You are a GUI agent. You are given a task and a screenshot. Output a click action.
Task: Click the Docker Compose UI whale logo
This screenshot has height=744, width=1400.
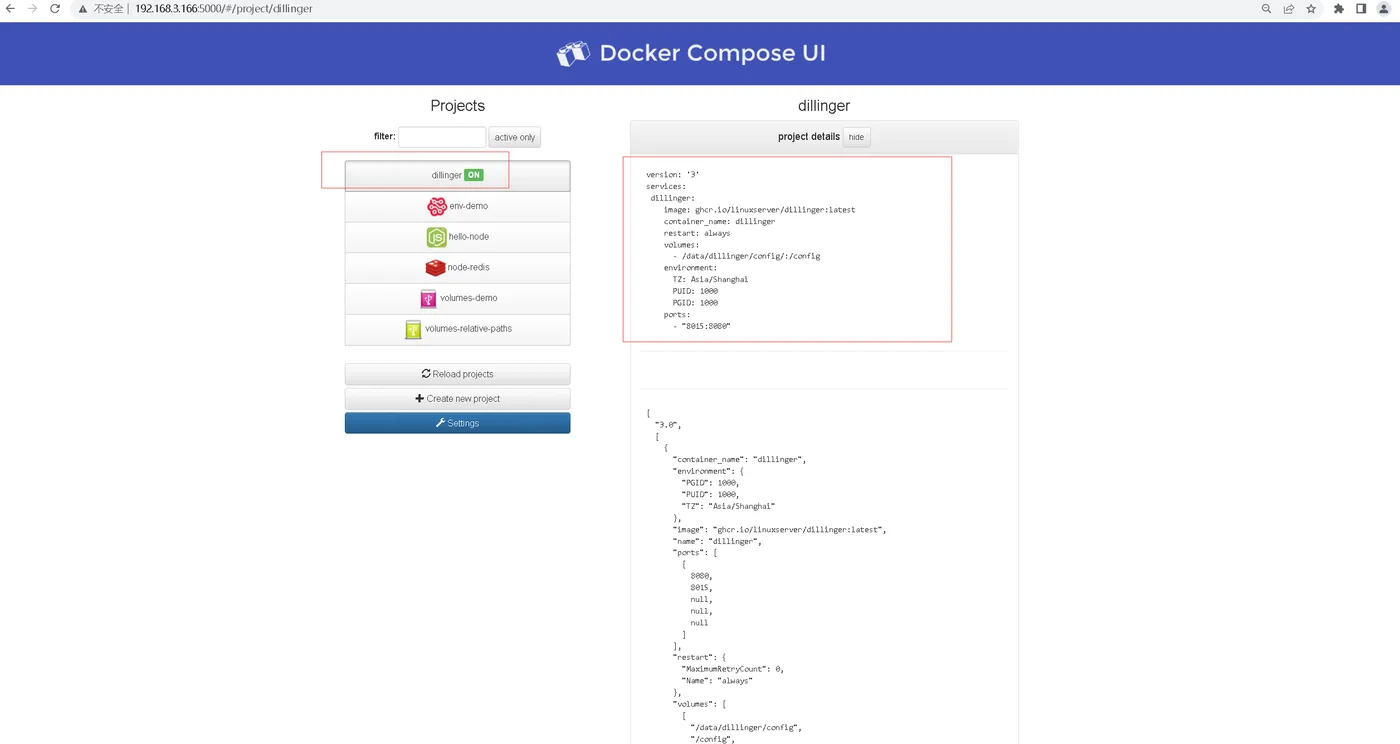click(573, 54)
